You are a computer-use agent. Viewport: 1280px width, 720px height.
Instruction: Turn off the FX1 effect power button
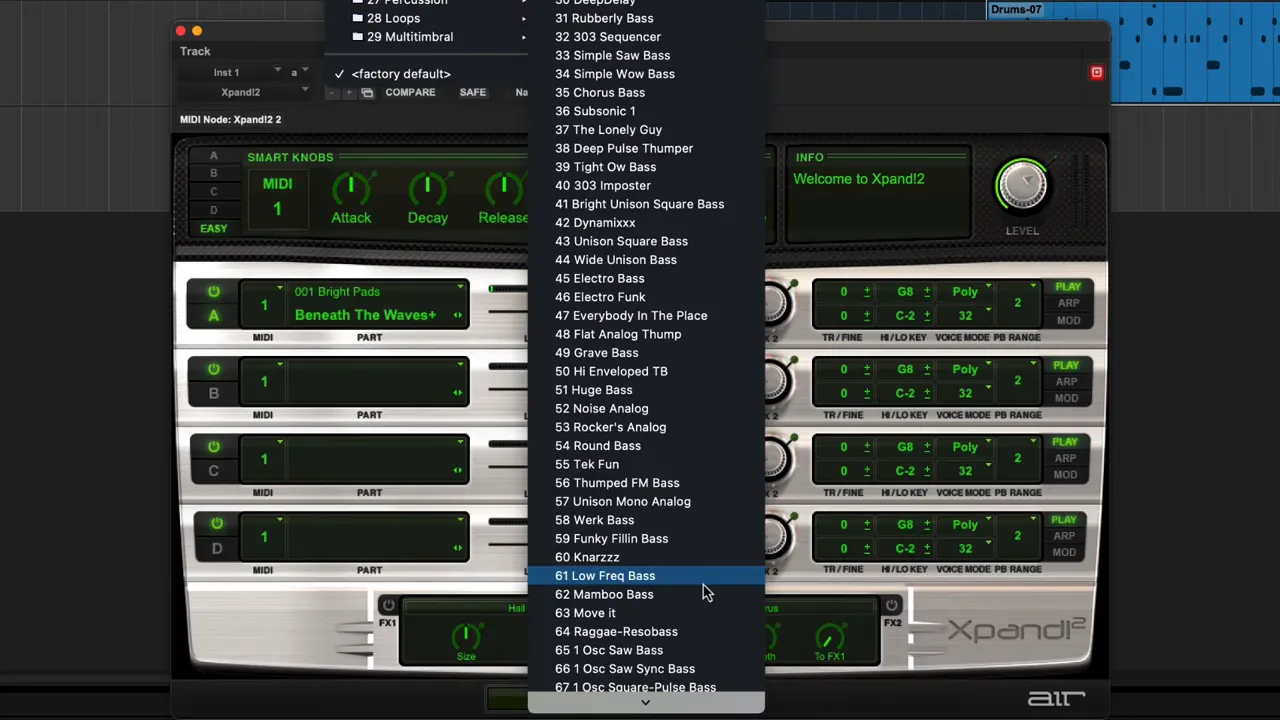click(388, 605)
